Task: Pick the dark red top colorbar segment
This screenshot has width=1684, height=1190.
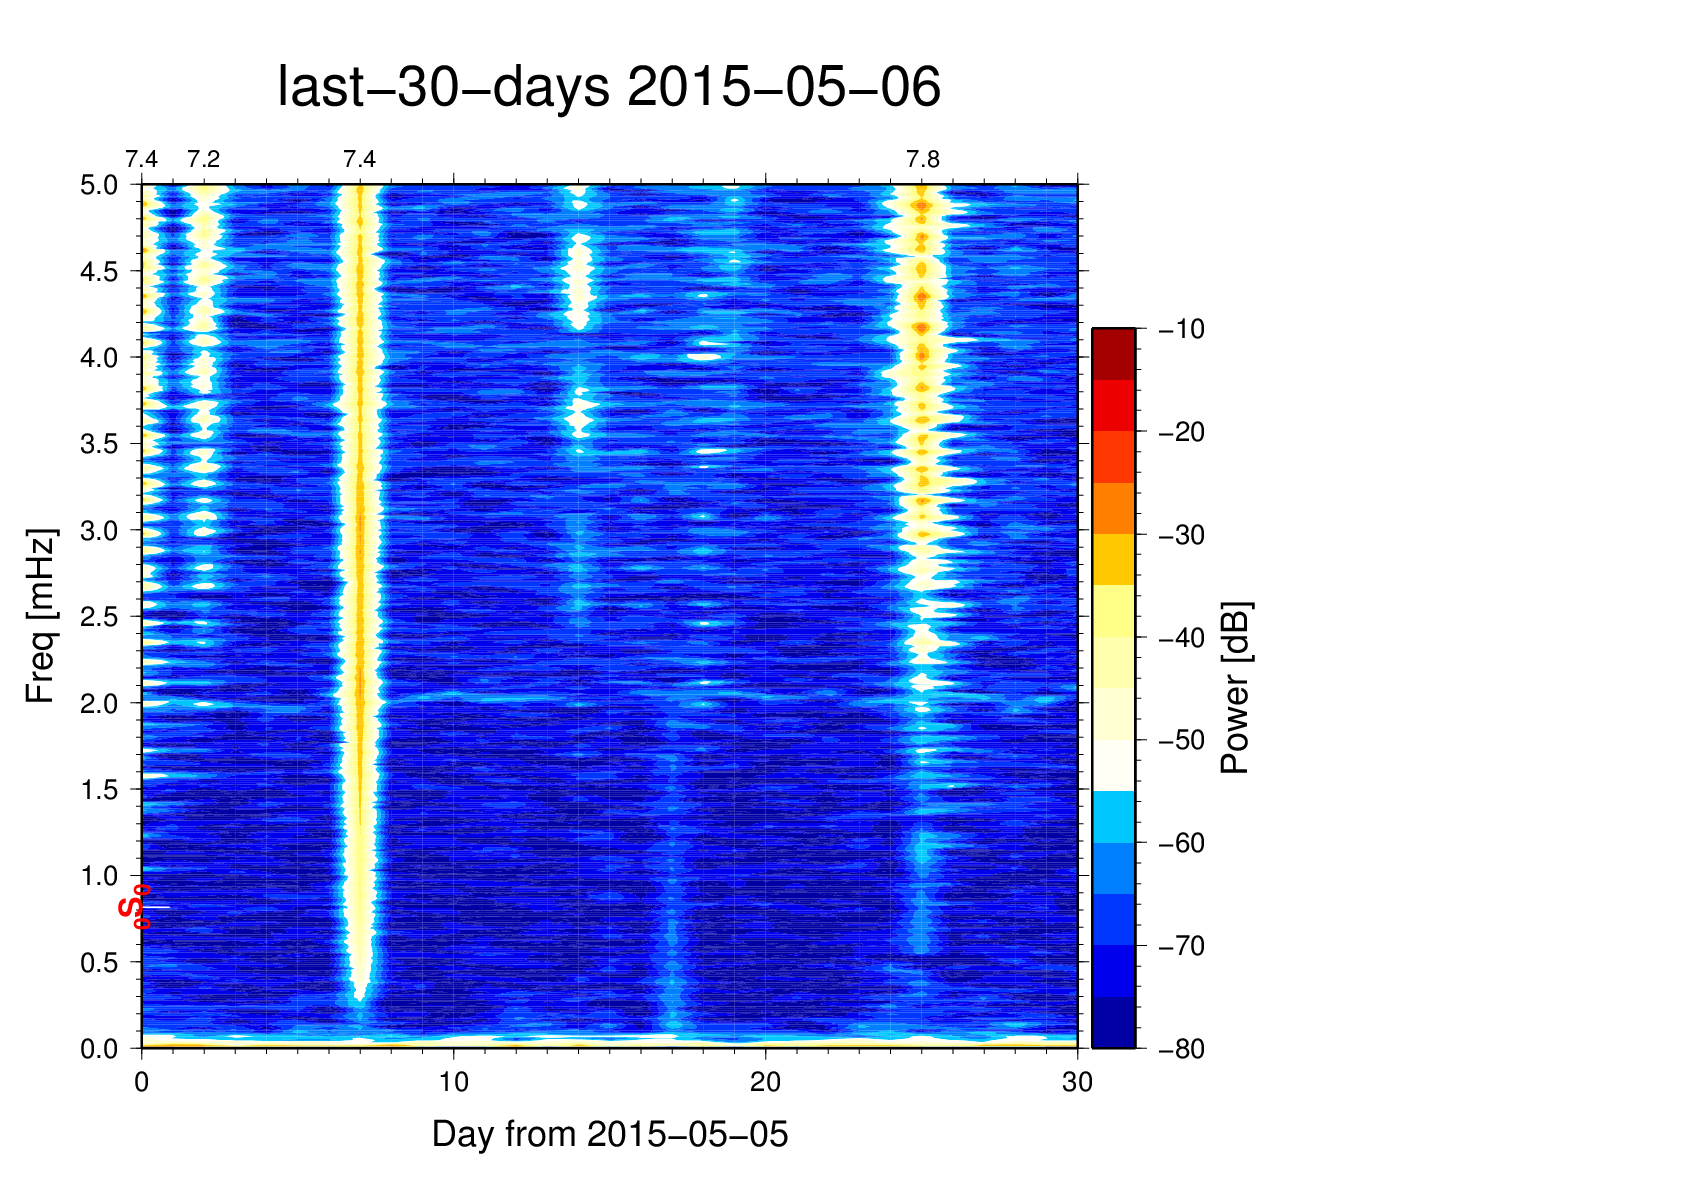Action: point(1113,353)
